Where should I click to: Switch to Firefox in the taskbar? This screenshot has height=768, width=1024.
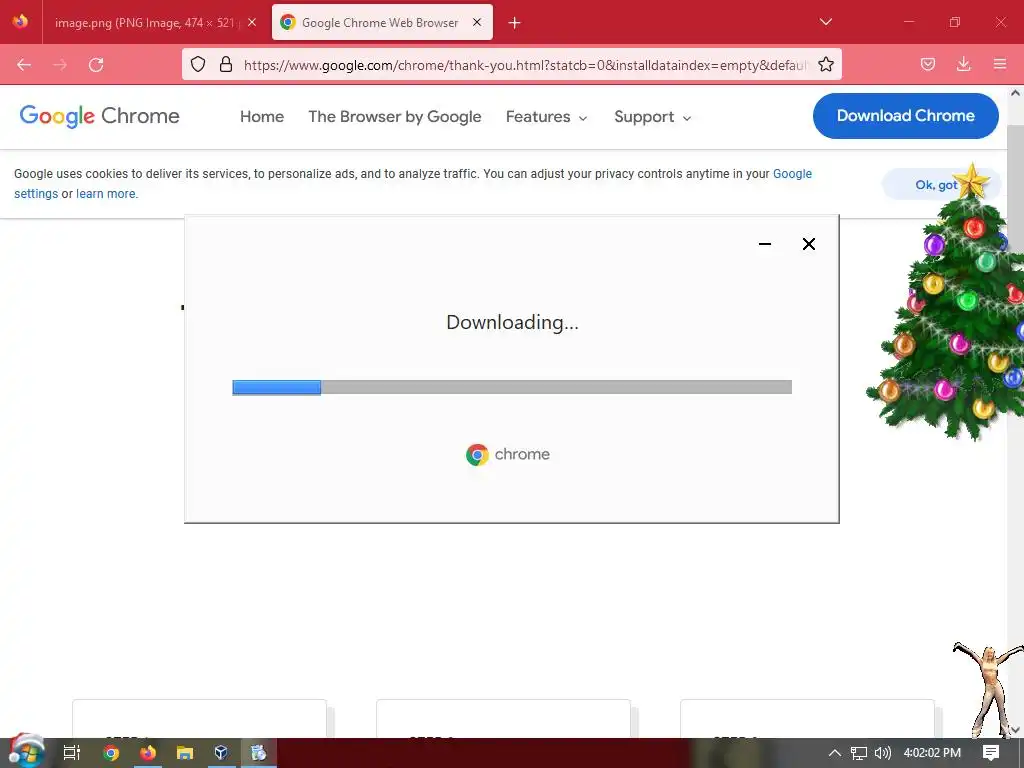pyautogui.click(x=148, y=753)
